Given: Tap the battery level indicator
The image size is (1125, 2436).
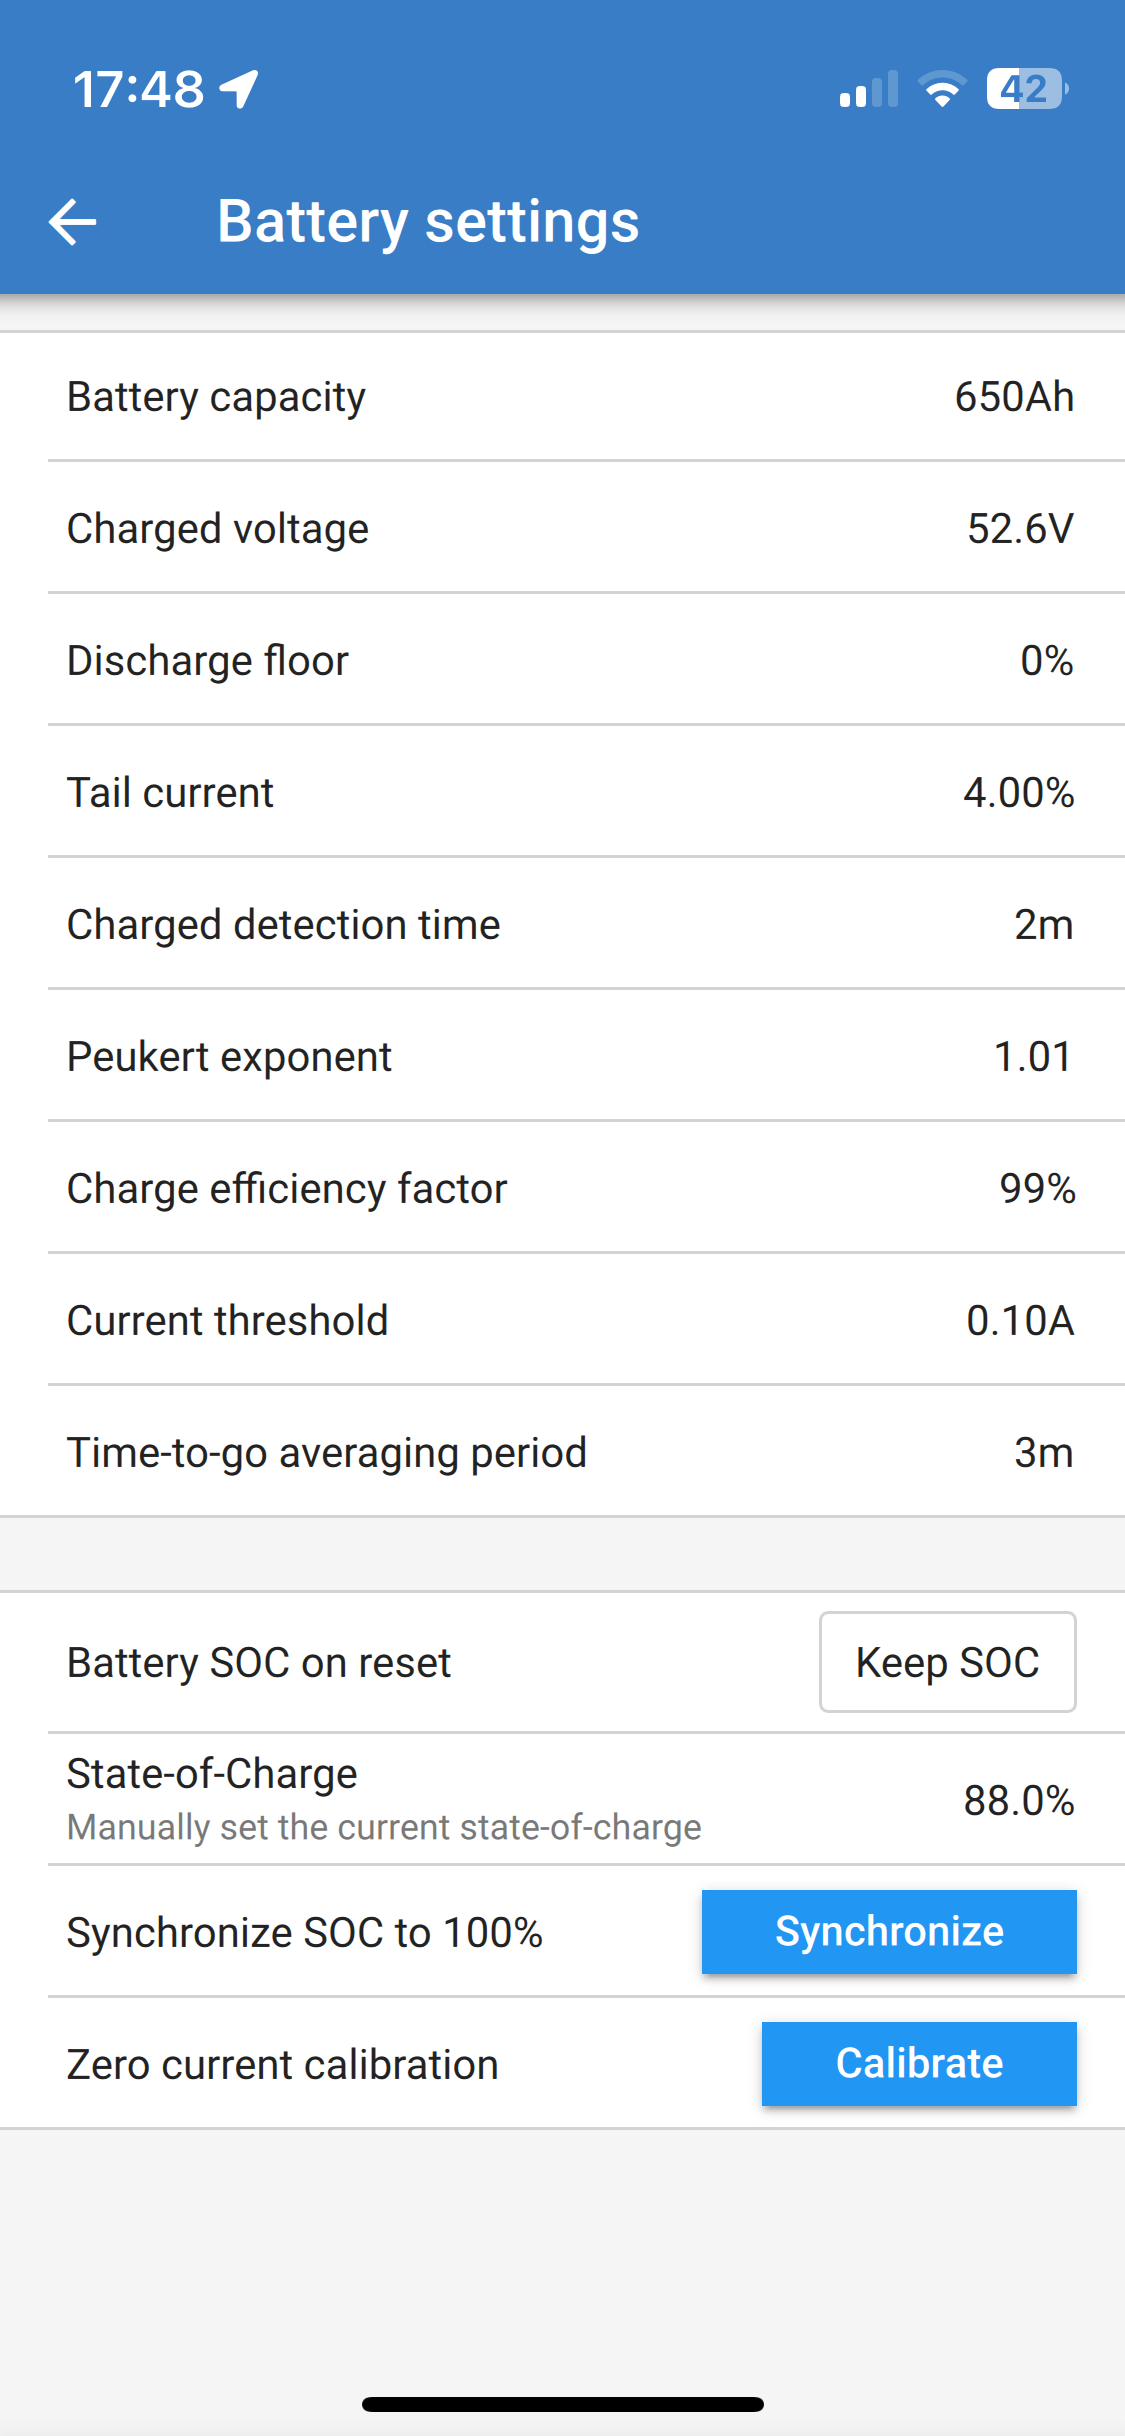Looking at the screenshot, I should (x=1026, y=90).
